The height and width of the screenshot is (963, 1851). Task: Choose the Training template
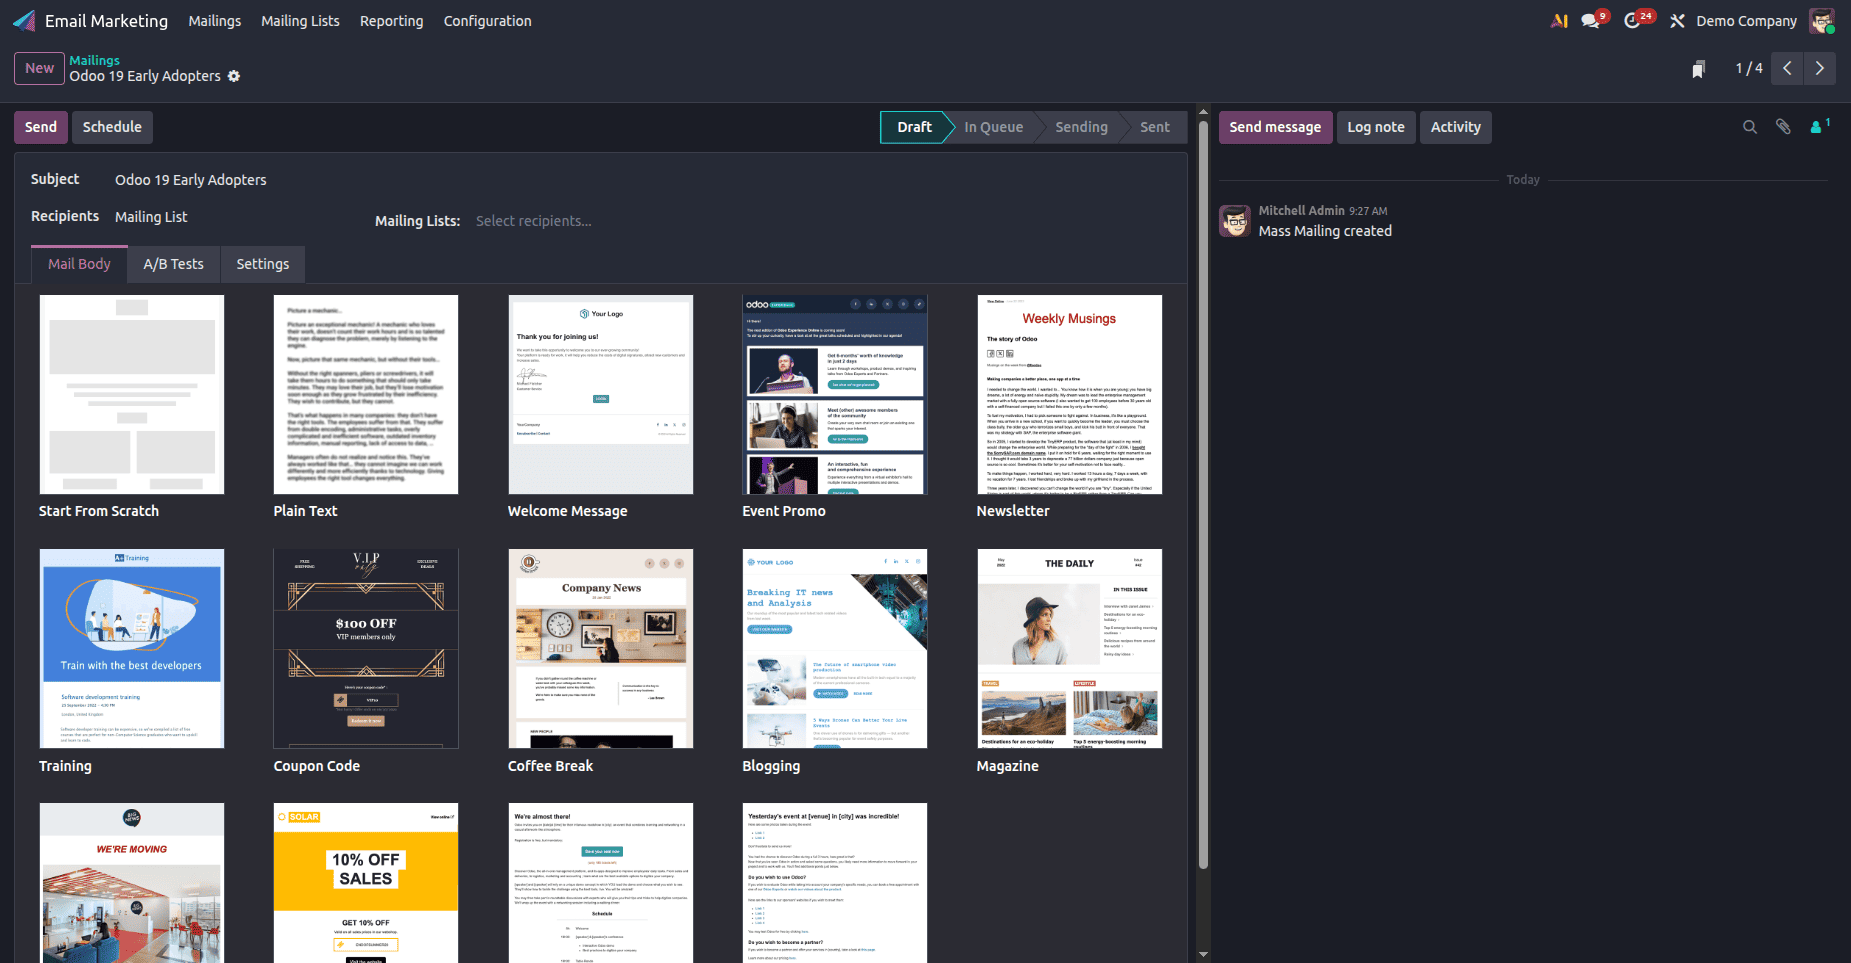tap(132, 648)
